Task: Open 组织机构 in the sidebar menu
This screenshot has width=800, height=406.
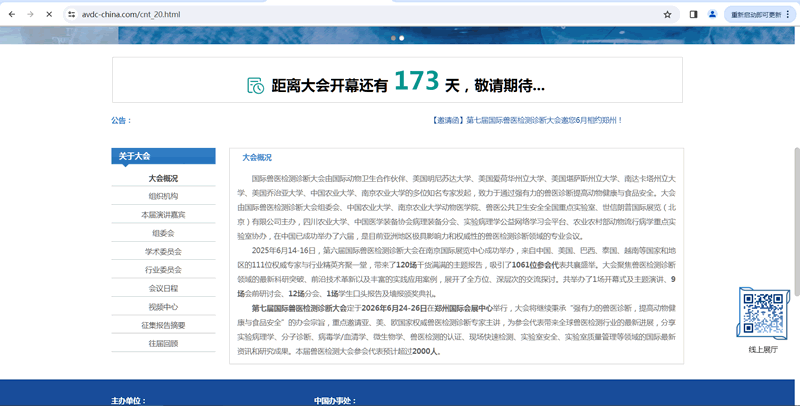Action: pos(163,196)
